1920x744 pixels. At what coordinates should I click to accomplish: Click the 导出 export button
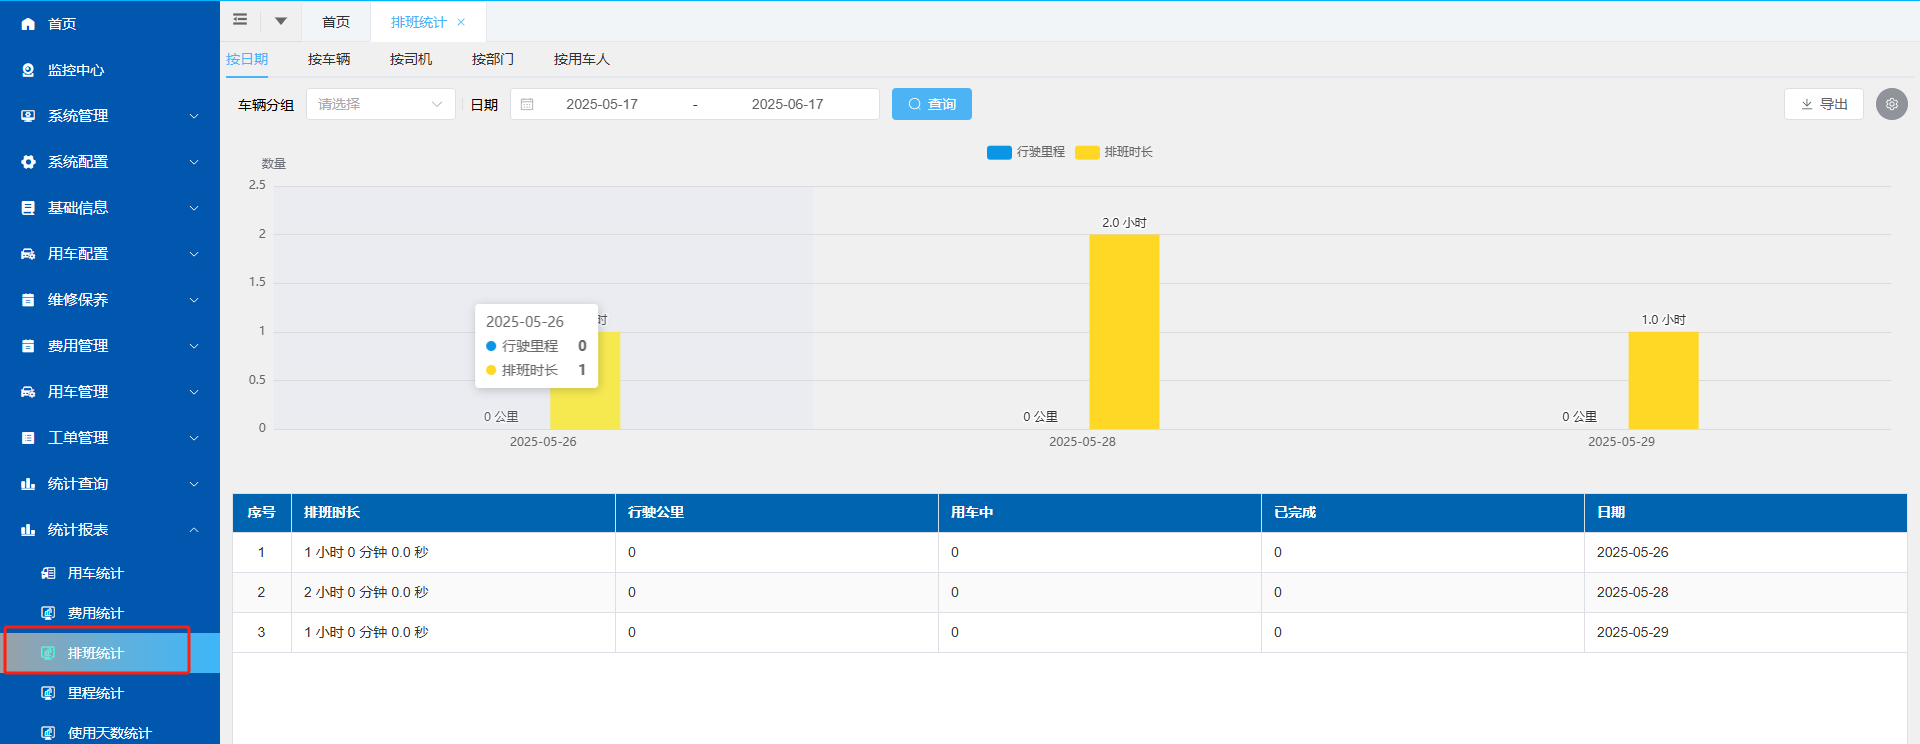point(1823,104)
